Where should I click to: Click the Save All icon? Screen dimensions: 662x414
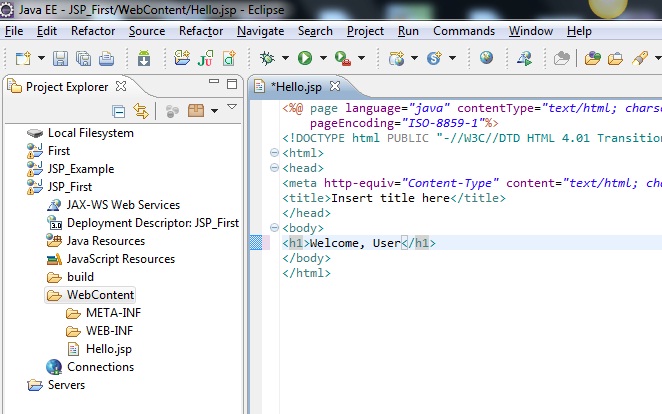coord(83,58)
